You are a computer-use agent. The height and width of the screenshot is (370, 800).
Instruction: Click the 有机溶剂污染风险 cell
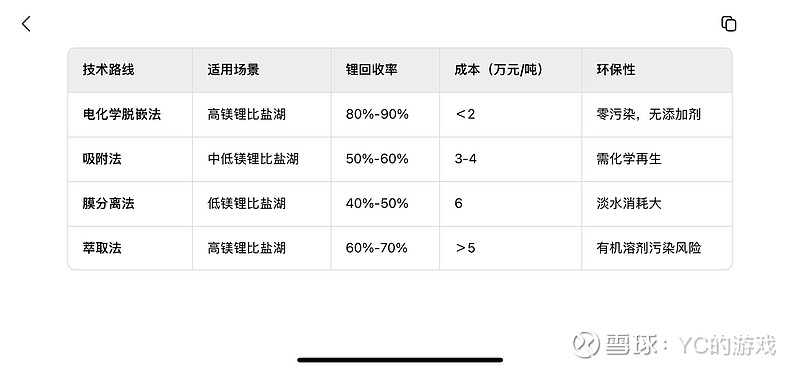coord(648,249)
